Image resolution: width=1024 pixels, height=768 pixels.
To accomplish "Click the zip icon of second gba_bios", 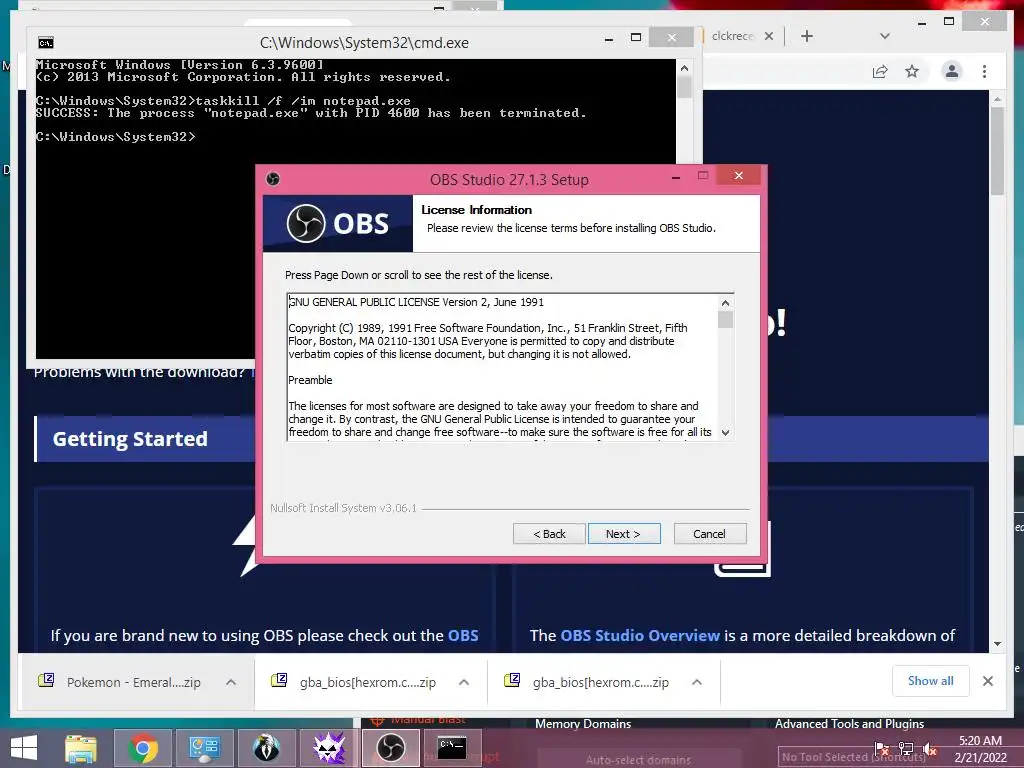I will (512, 680).
